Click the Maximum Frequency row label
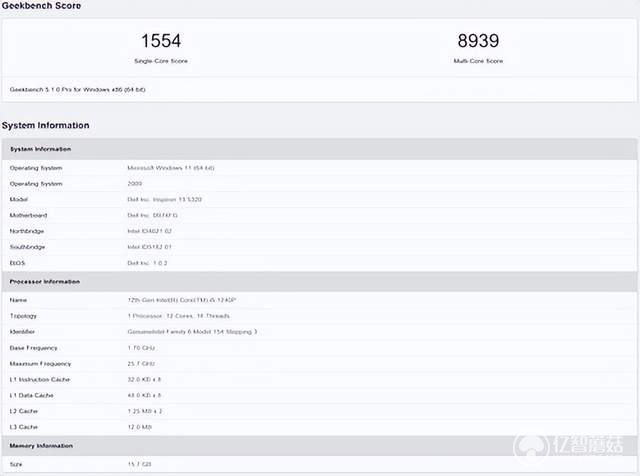Viewport: 640px width, 476px height. coord(40,364)
